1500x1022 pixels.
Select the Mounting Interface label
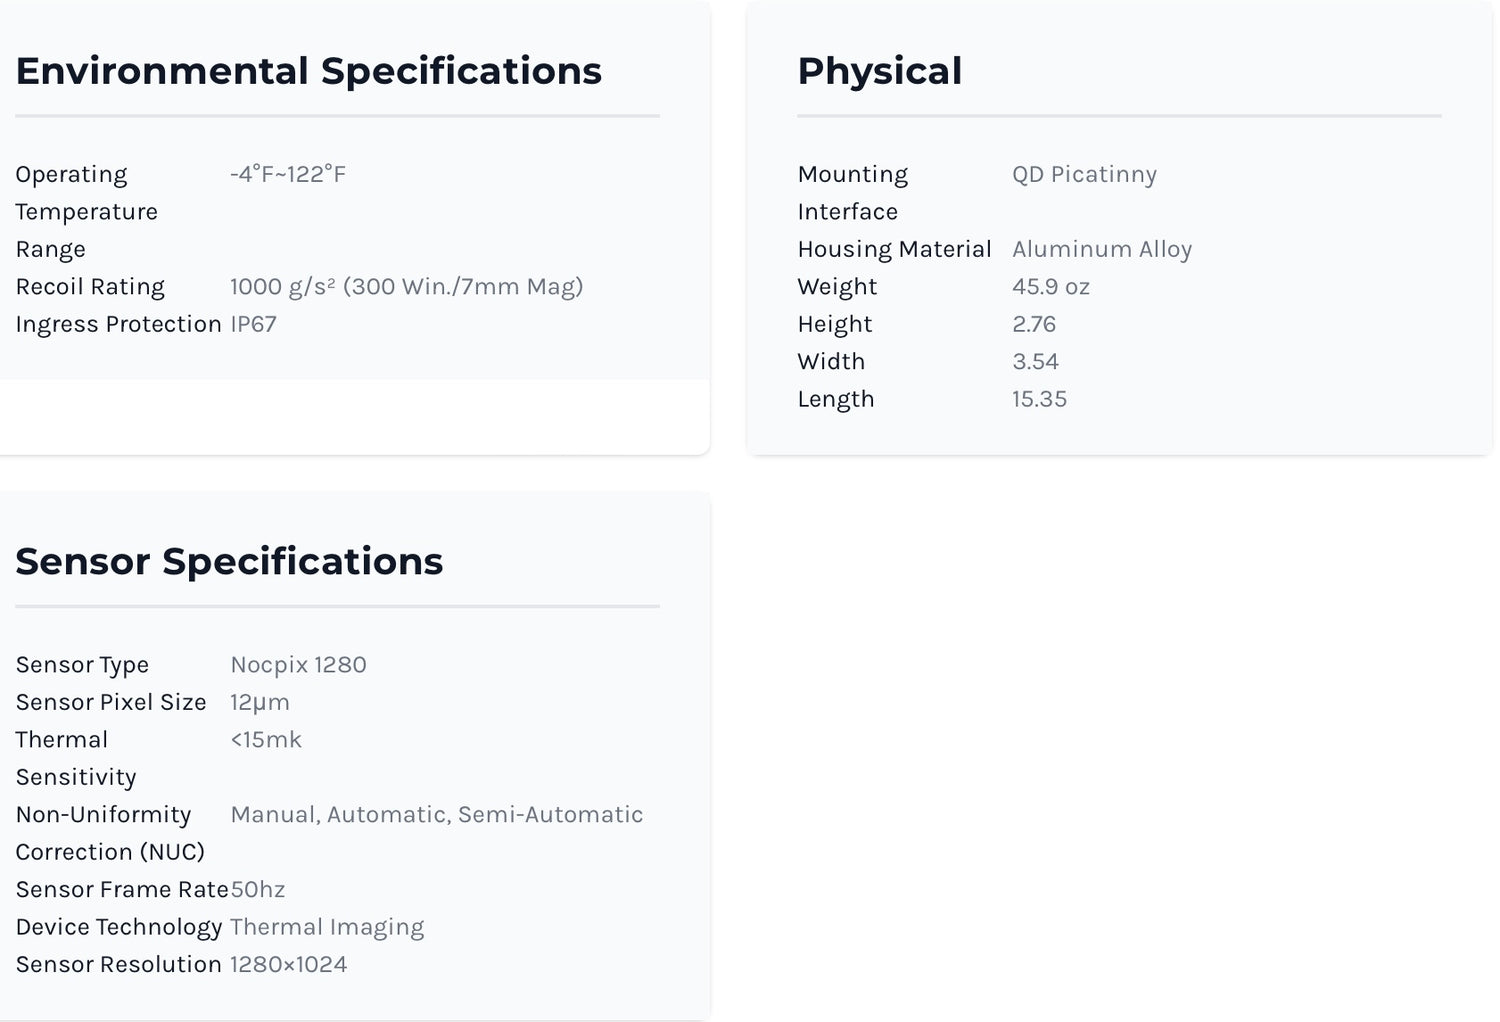pyautogui.click(x=853, y=192)
